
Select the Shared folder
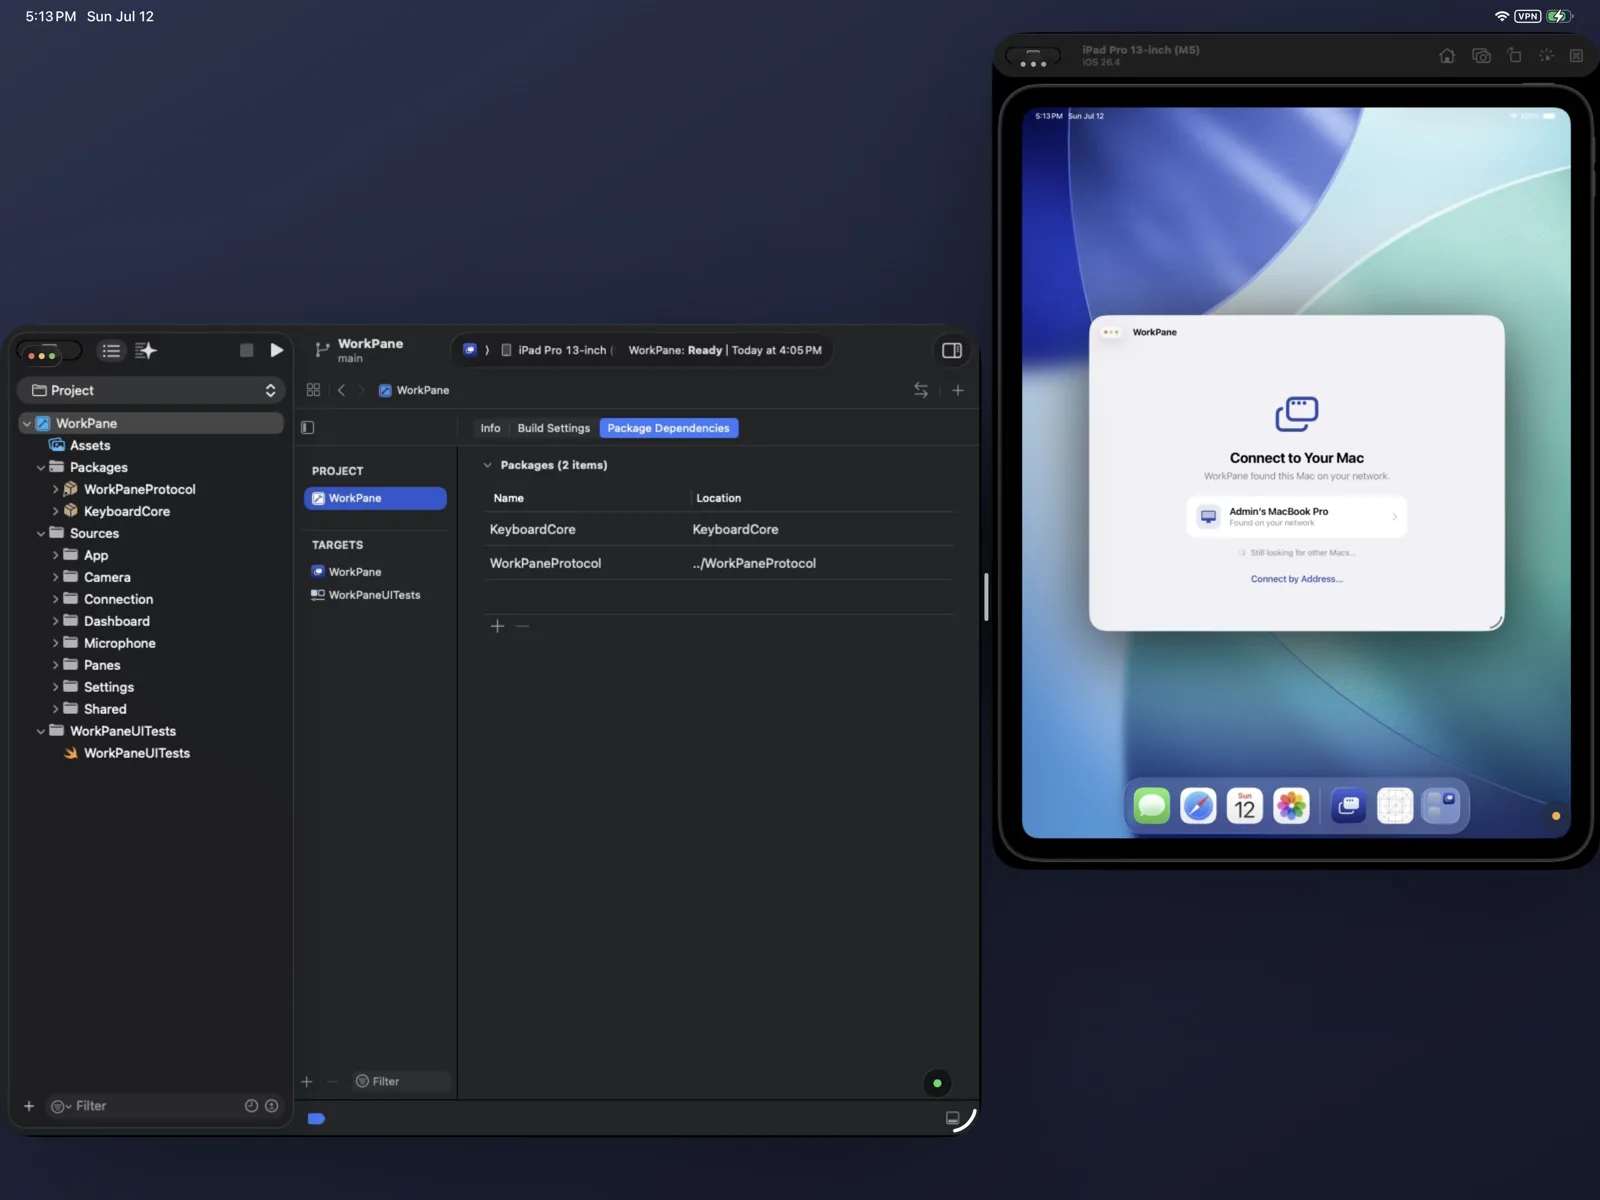point(104,709)
